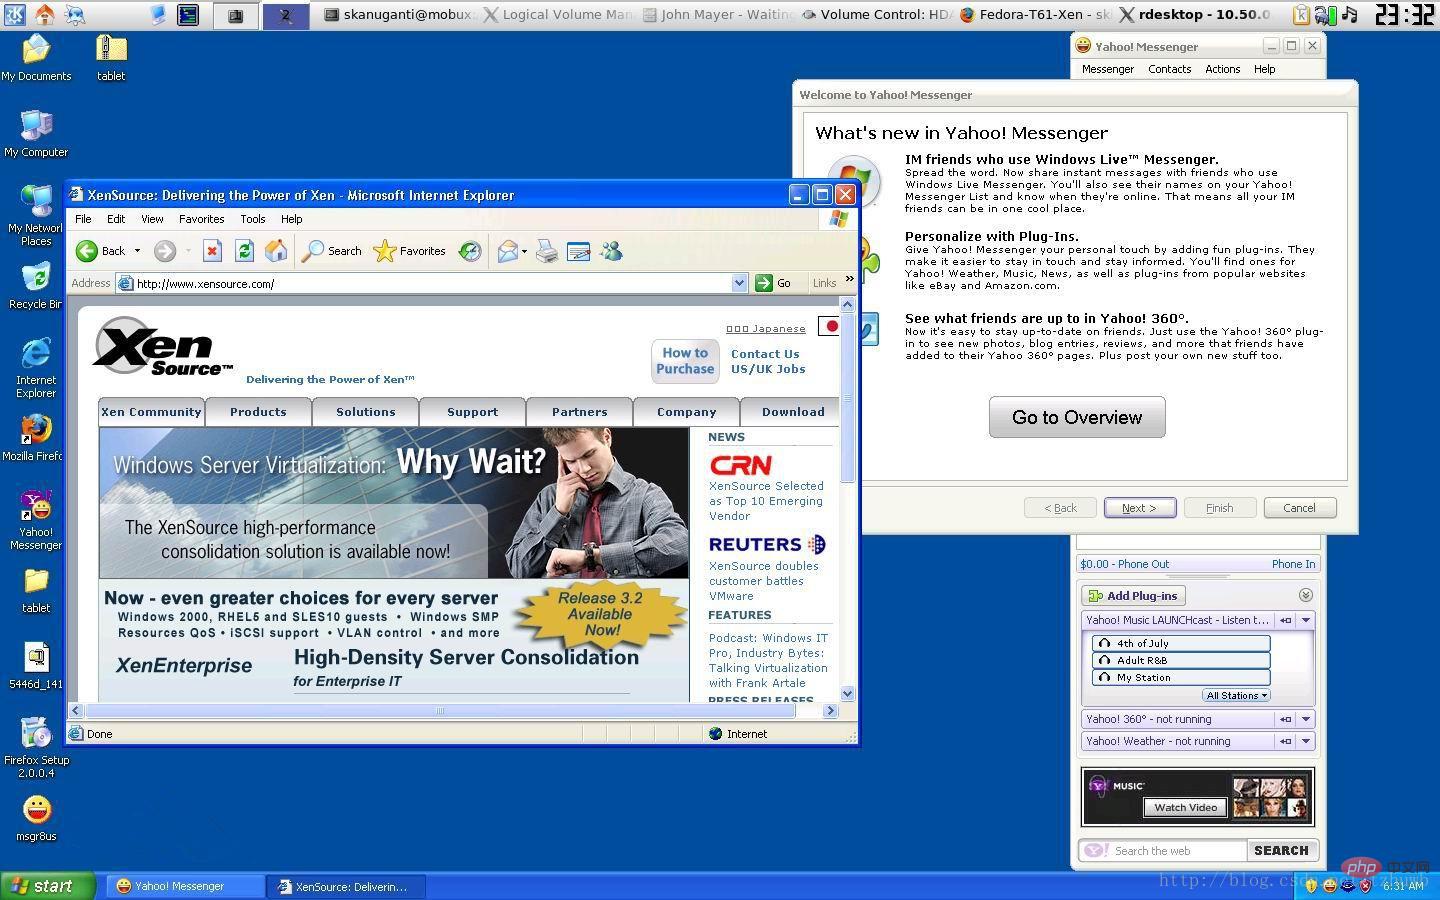The height and width of the screenshot is (900, 1440).
Task: Select the Mozilla Firefox desktop icon
Action: [x=33, y=438]
